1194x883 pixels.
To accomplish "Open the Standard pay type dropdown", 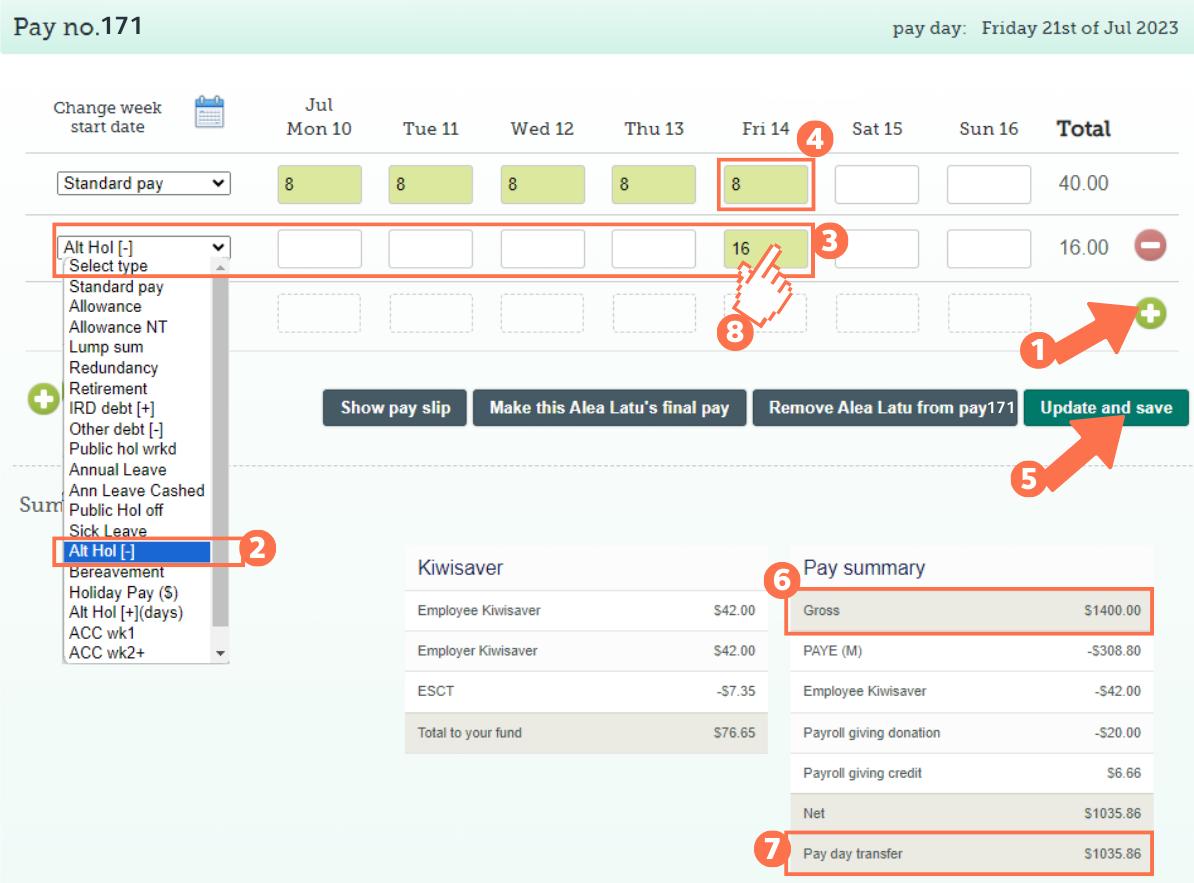I will click(143, 184).
